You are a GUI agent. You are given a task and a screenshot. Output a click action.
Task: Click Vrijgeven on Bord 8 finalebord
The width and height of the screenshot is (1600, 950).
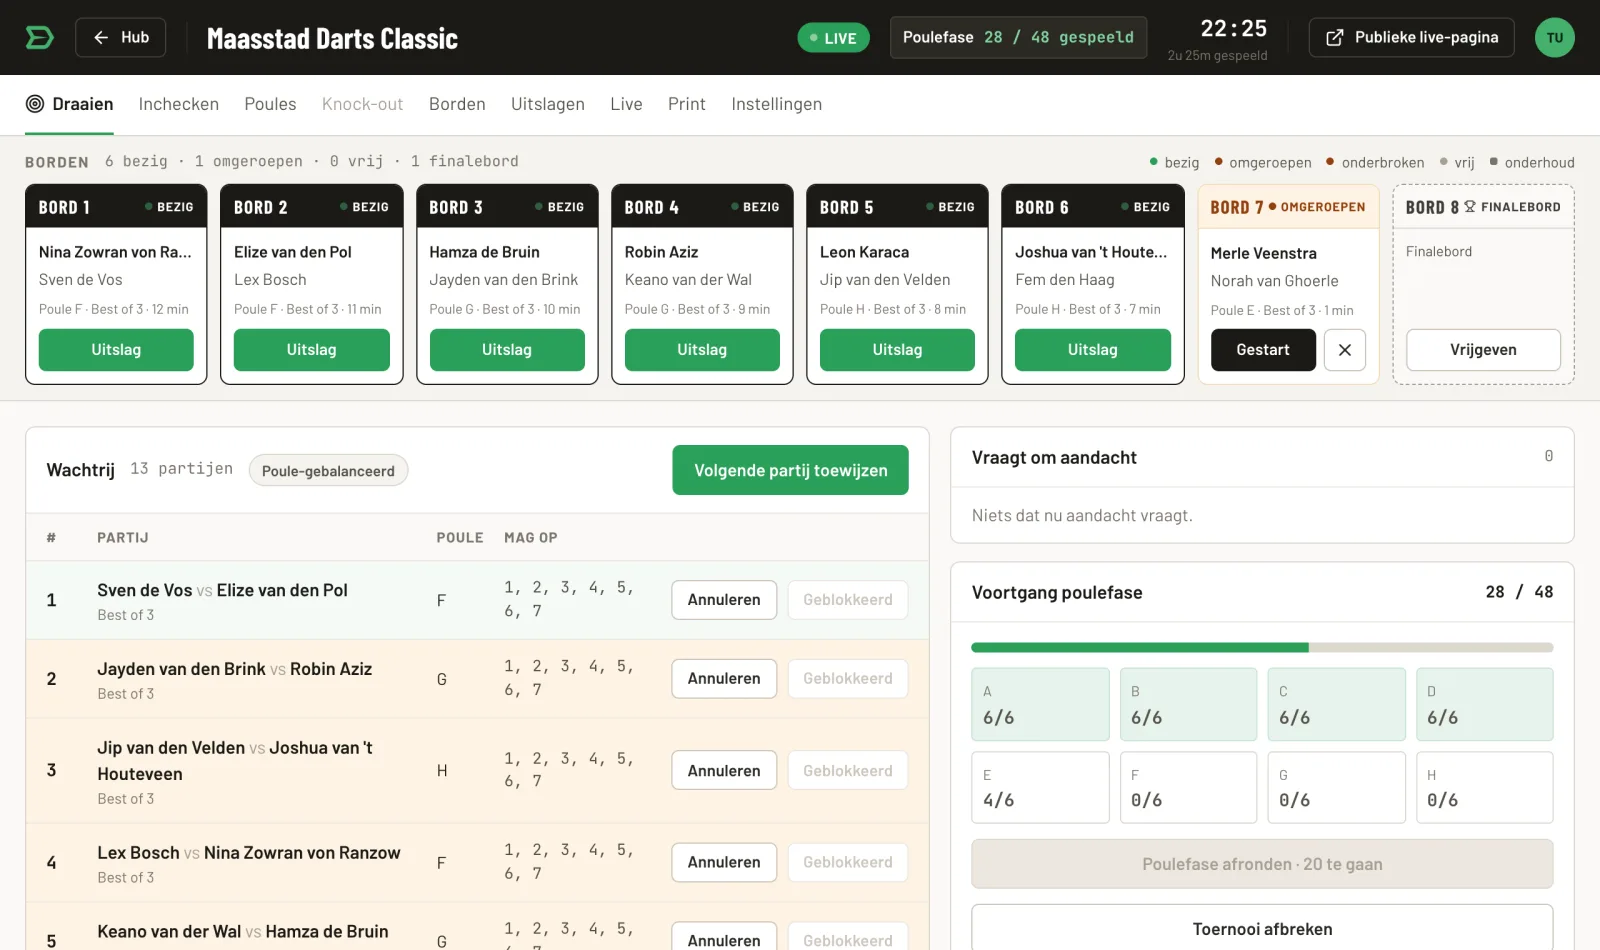click(x=1483, y=350)
